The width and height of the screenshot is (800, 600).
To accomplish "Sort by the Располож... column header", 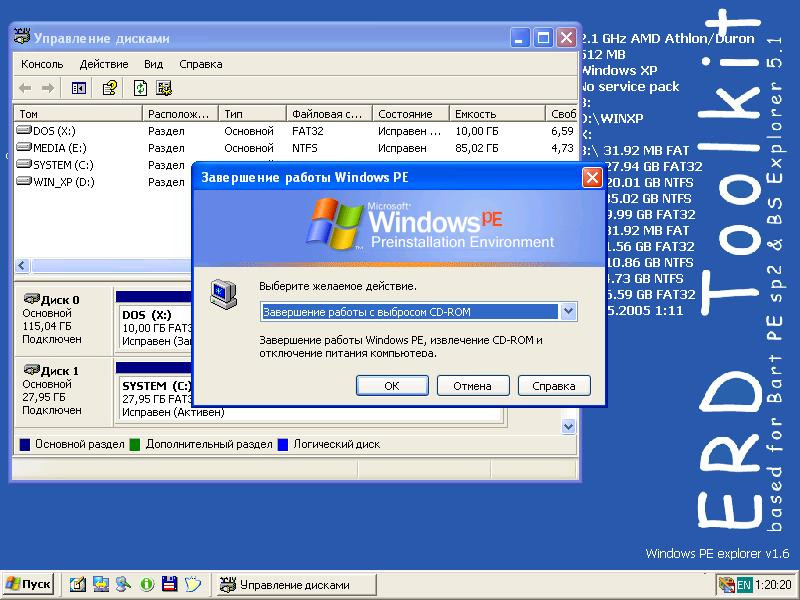I will (180, 114).
